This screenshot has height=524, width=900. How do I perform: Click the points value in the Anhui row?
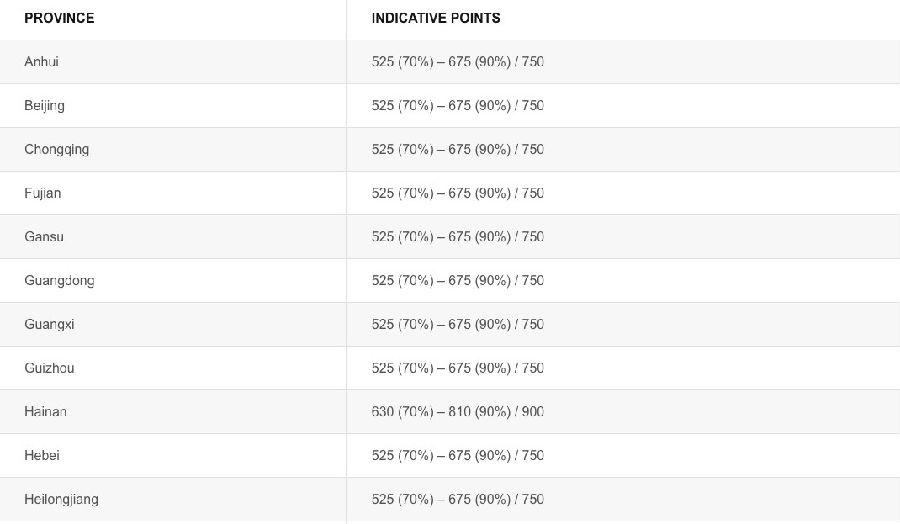coord(457,61)
